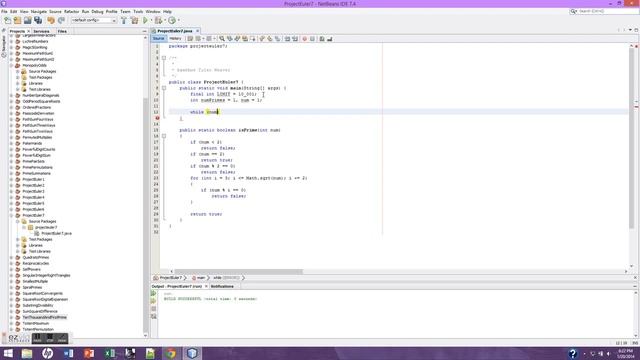The image size is (640, 360).
Task: Switch to the Notifications tab
Action: click(222, 287)
